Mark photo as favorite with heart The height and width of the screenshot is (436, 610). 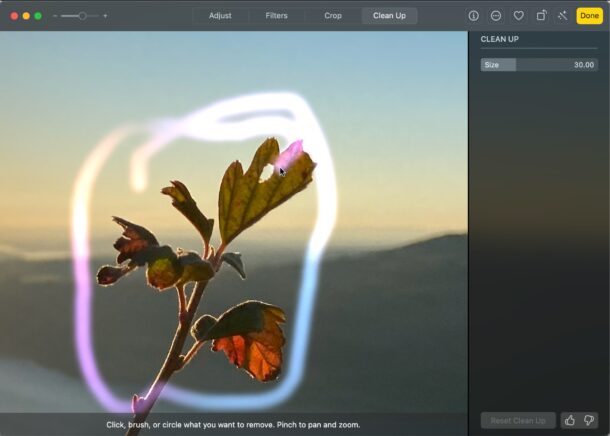point(518,16)
